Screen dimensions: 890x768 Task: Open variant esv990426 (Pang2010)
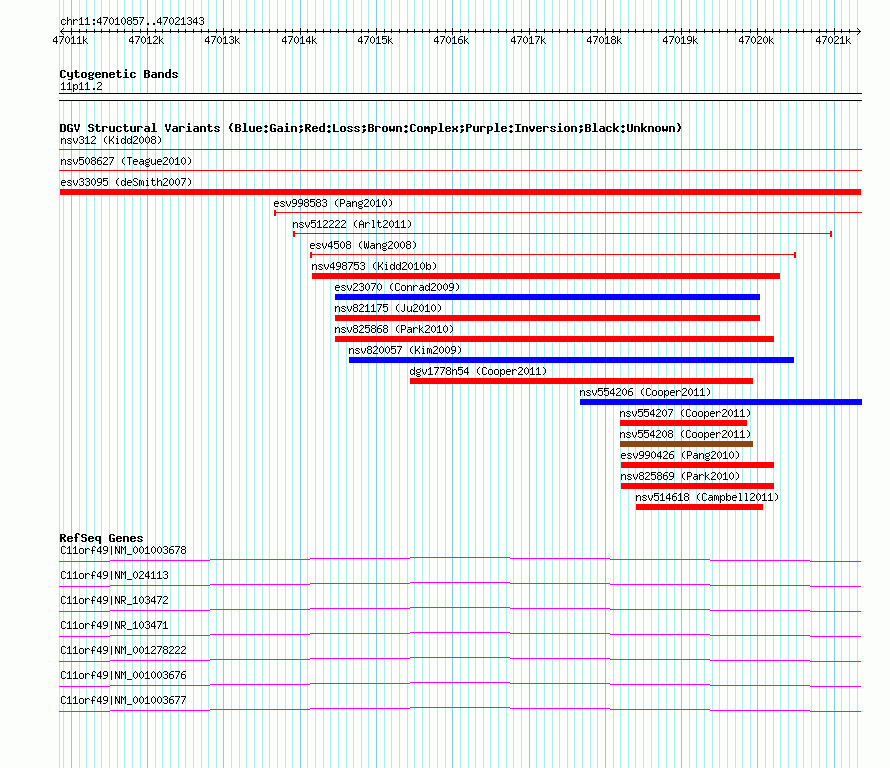680,455
